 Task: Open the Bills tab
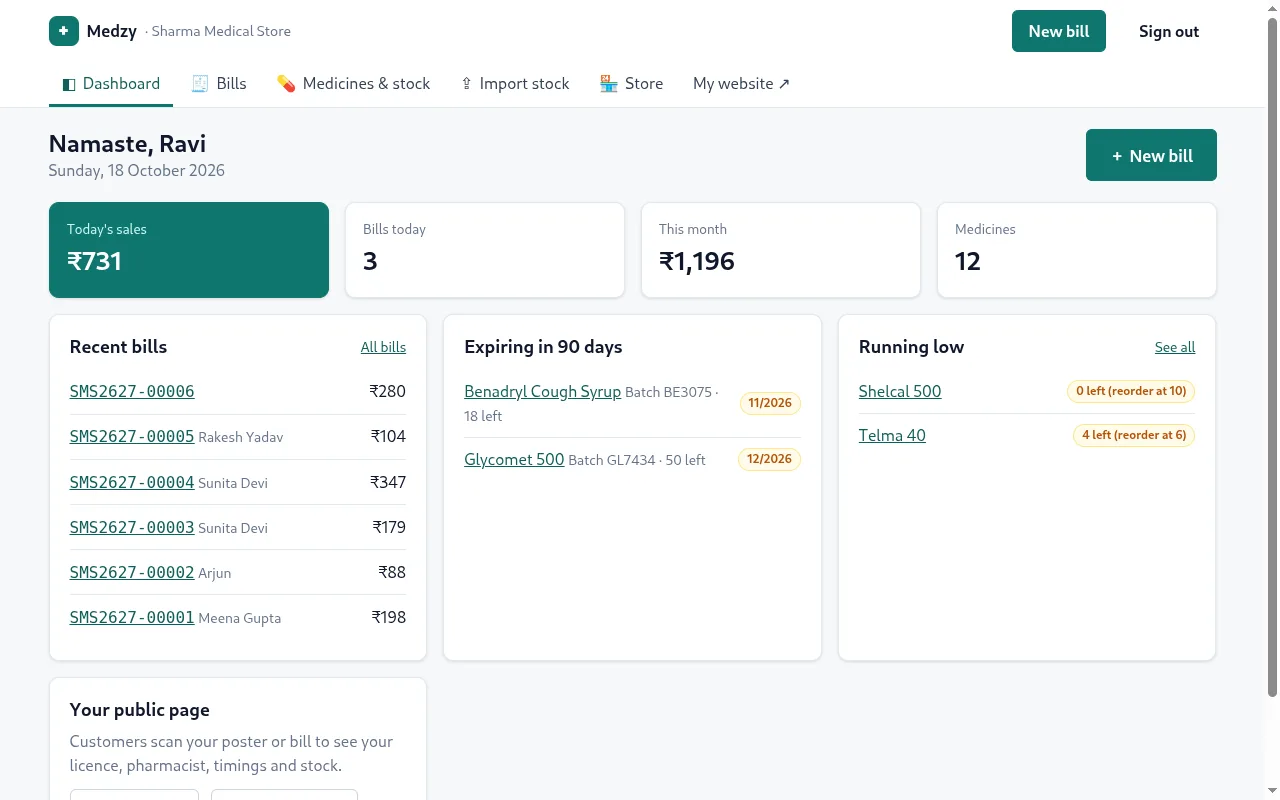[219, 84]
